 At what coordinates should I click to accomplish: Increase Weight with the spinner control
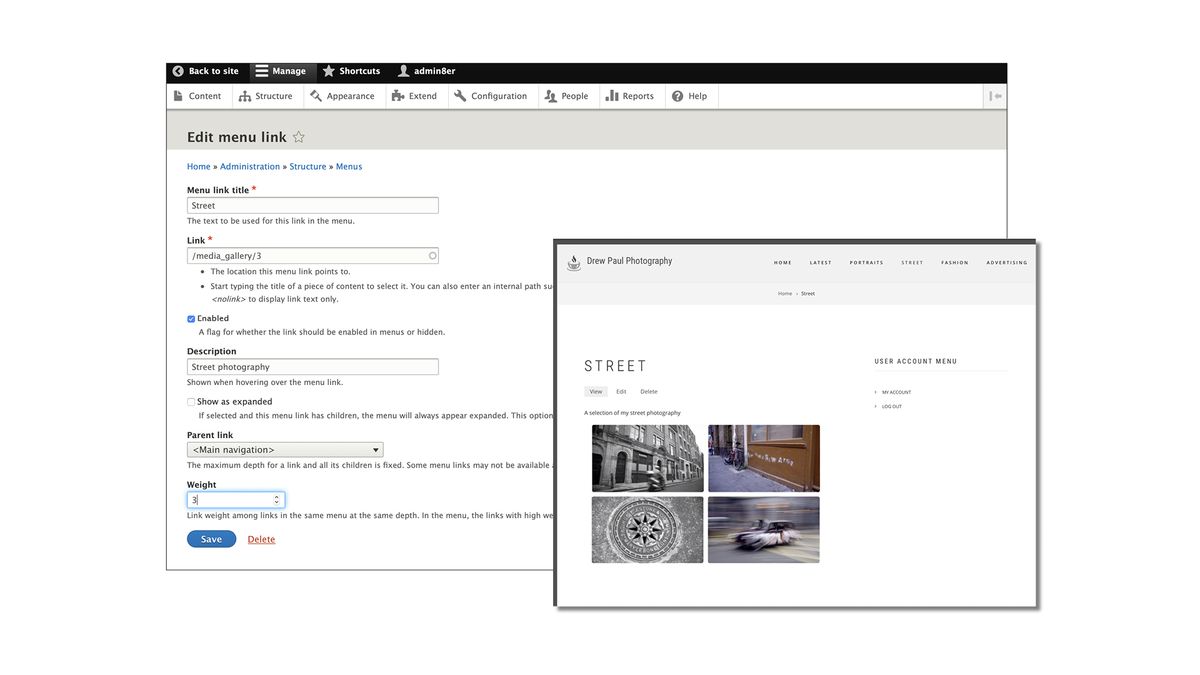[x=276, y=496]
